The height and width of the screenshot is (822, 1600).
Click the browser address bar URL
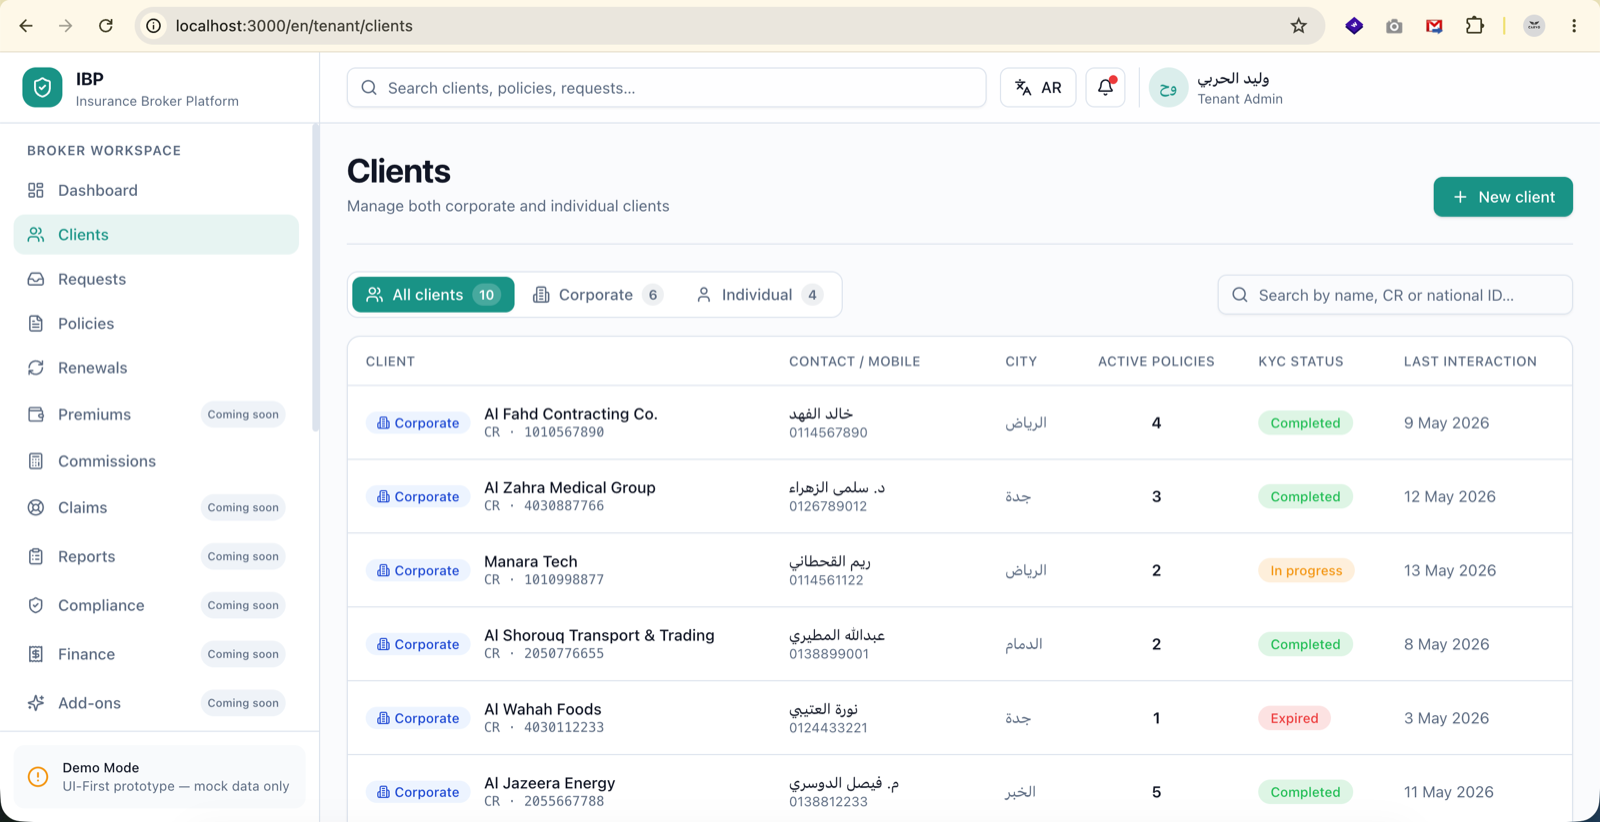294,26
